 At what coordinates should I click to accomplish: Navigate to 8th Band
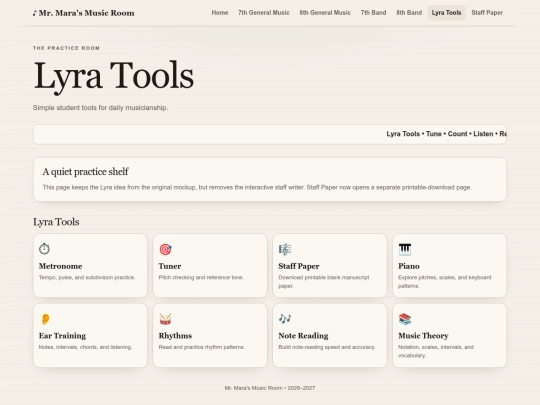click(409, 13)
